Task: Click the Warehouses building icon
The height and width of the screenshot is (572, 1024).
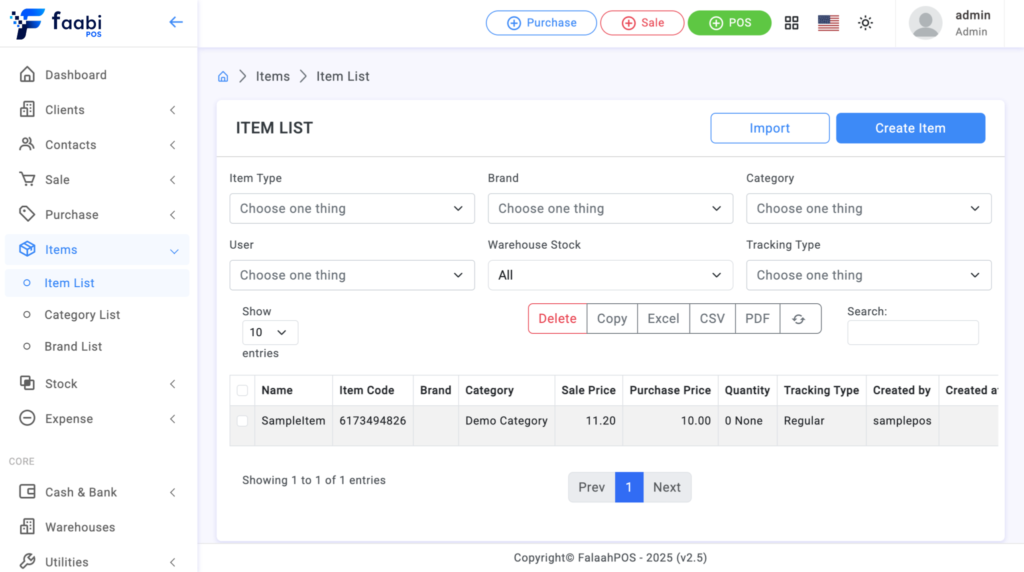Action: tap(27, 526)
